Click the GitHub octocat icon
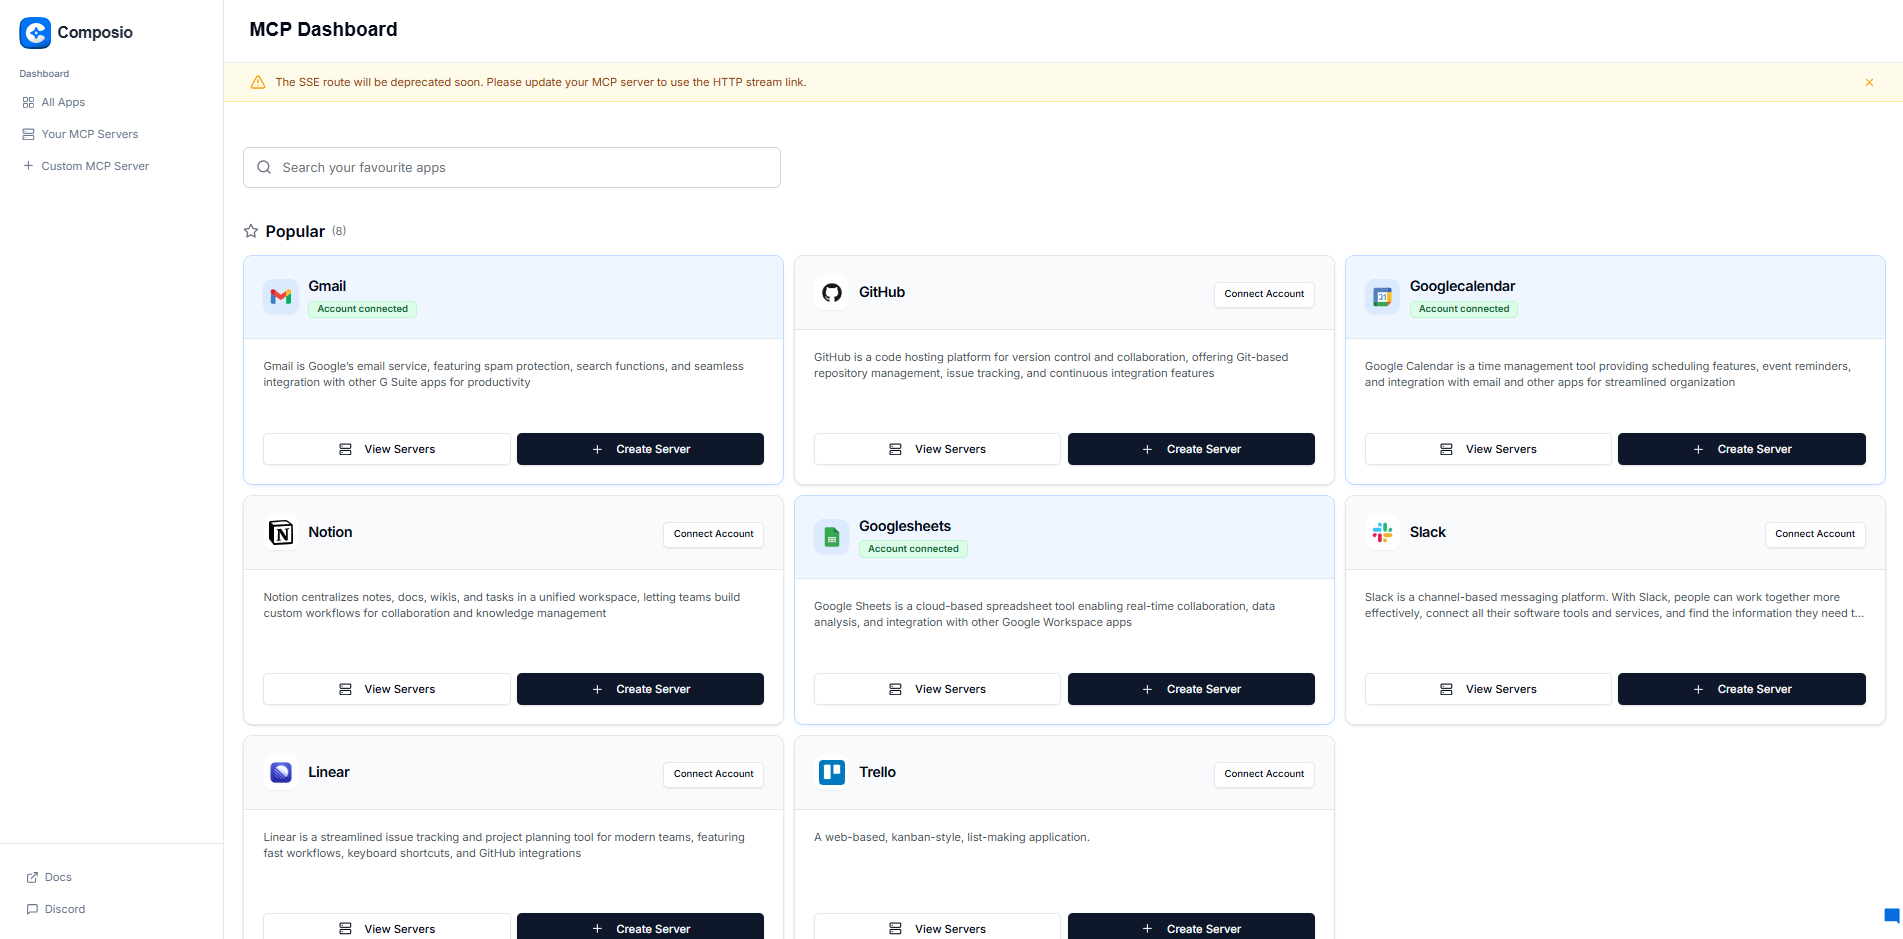The image size is (1903, 939). pyautogui.click(x=831, y=293)
